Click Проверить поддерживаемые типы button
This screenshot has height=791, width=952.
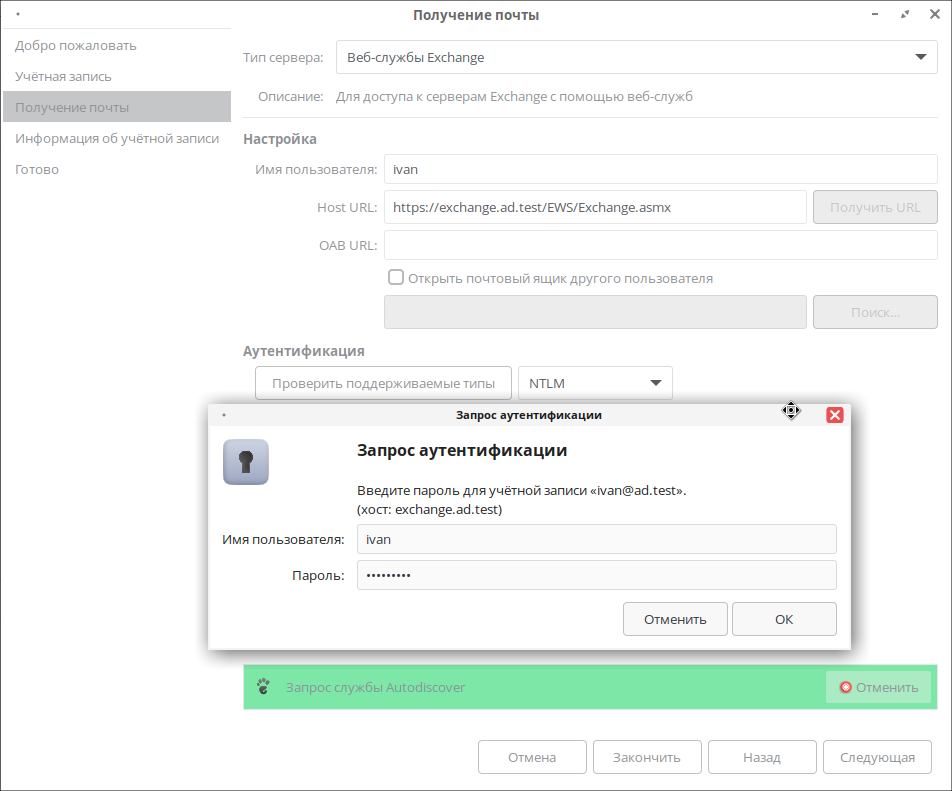383,383
